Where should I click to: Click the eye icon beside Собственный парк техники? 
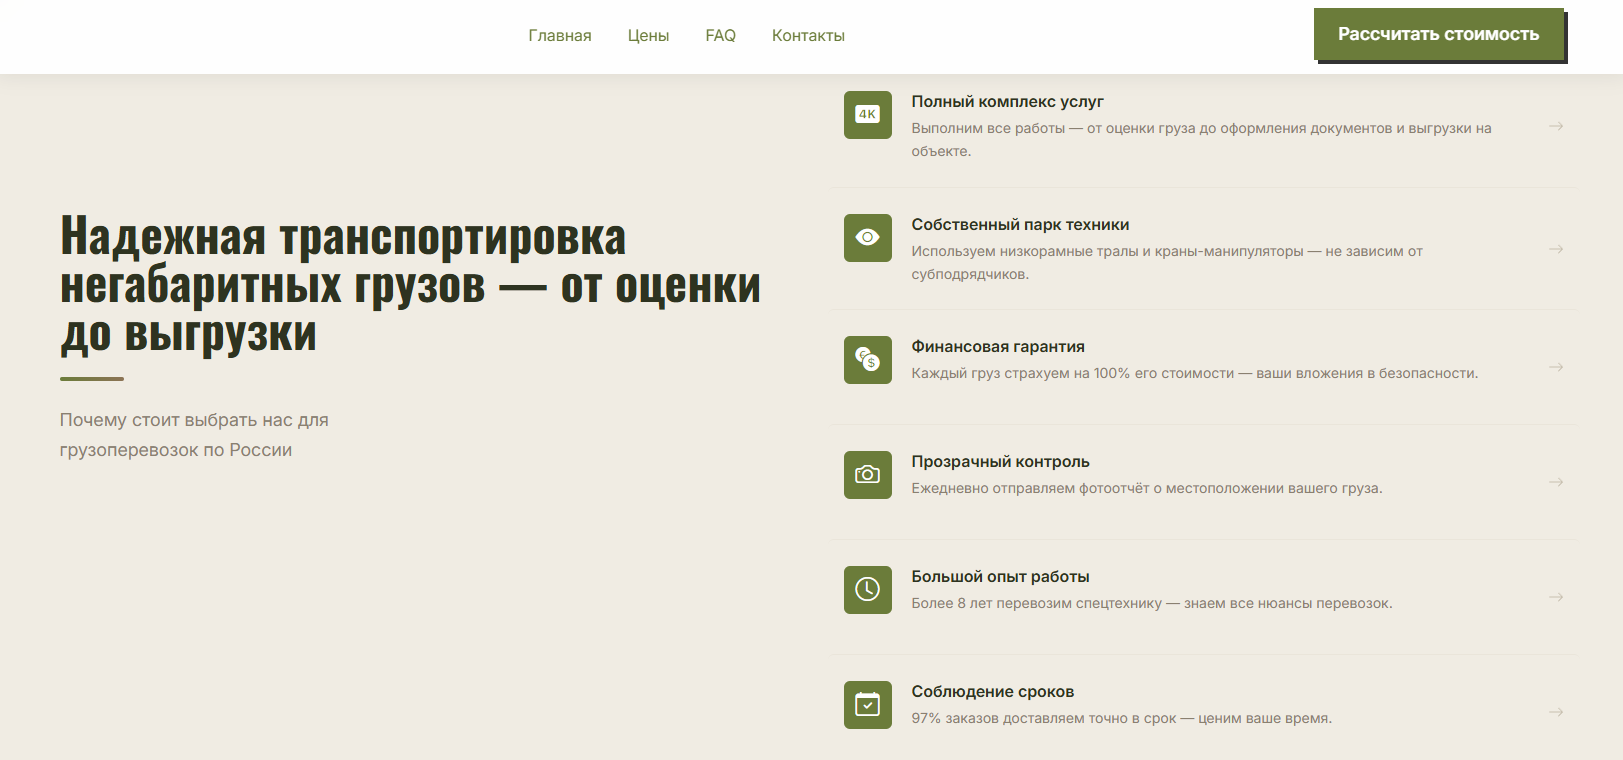point(867,238)
